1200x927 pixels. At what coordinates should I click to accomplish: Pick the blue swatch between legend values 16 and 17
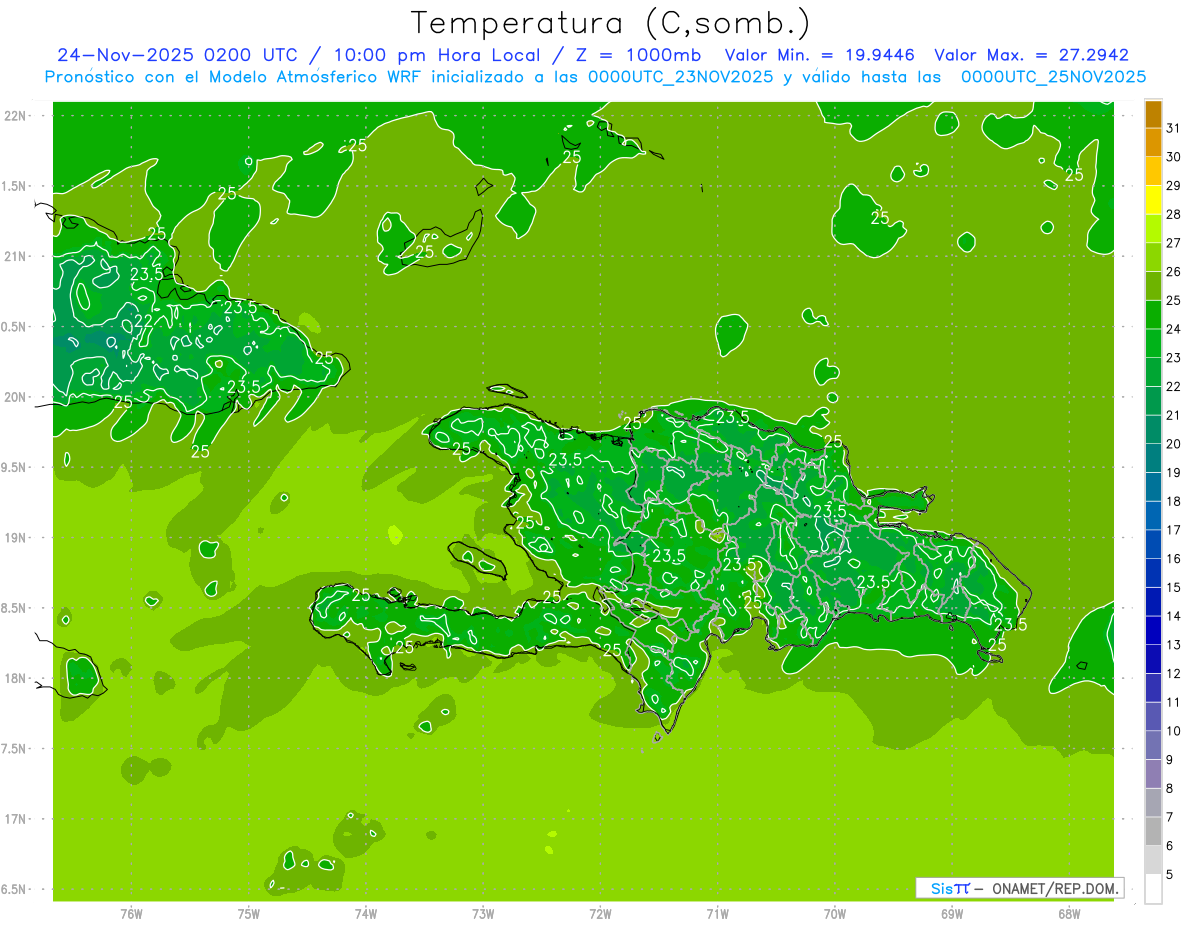pyautogui.click(x=1153, y=544)
